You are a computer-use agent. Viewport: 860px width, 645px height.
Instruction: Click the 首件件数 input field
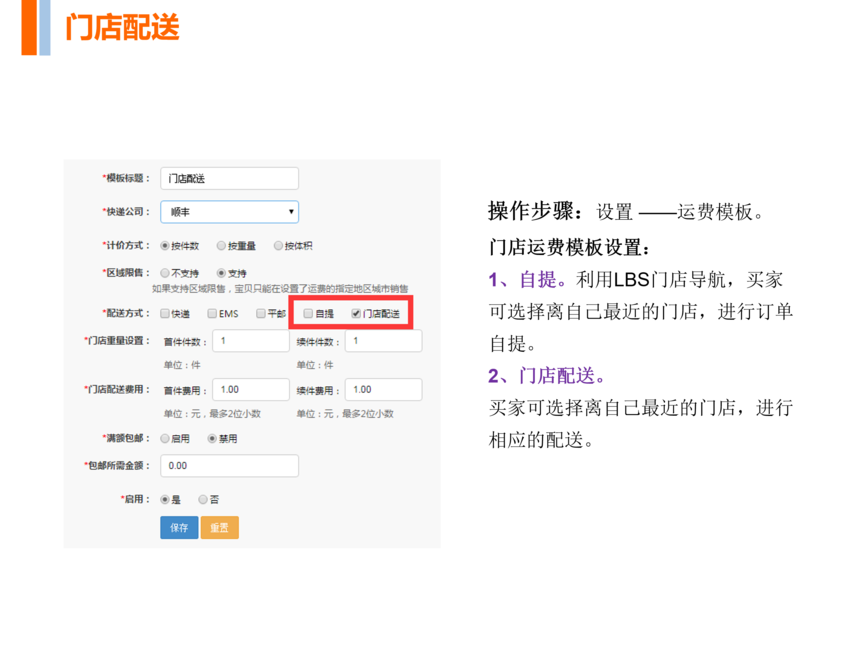[x=250, y=341]
